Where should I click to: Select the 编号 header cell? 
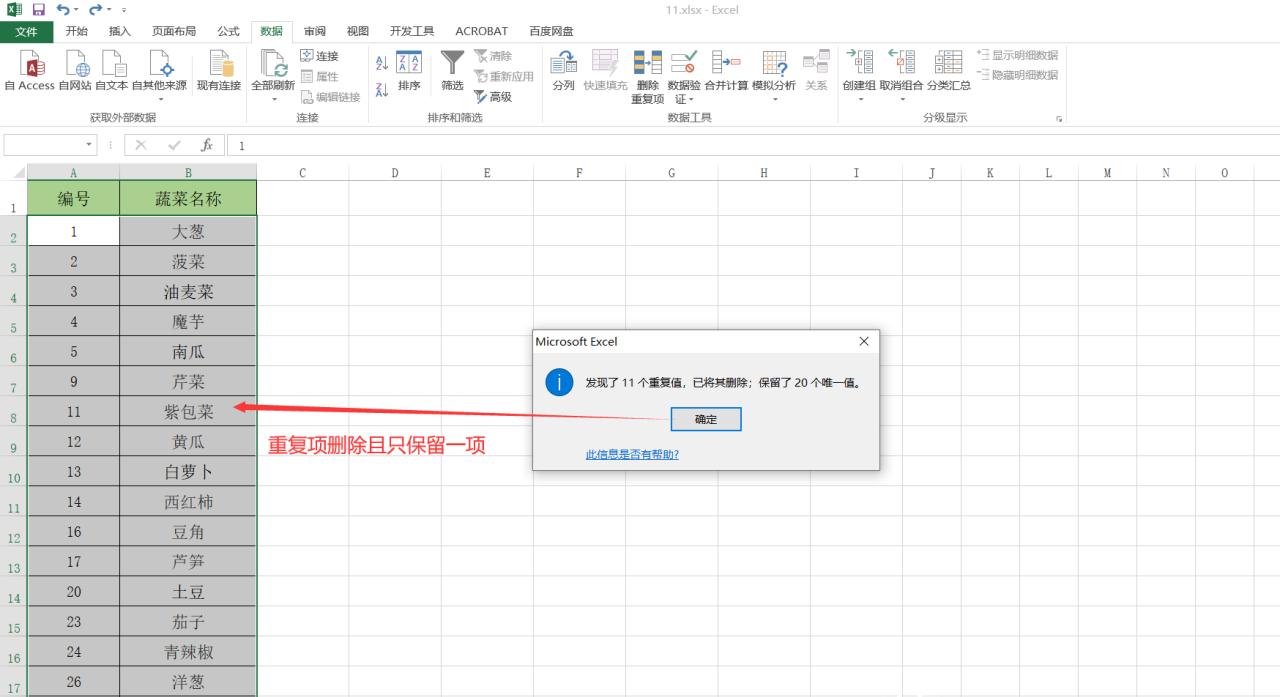click(74, 198)
